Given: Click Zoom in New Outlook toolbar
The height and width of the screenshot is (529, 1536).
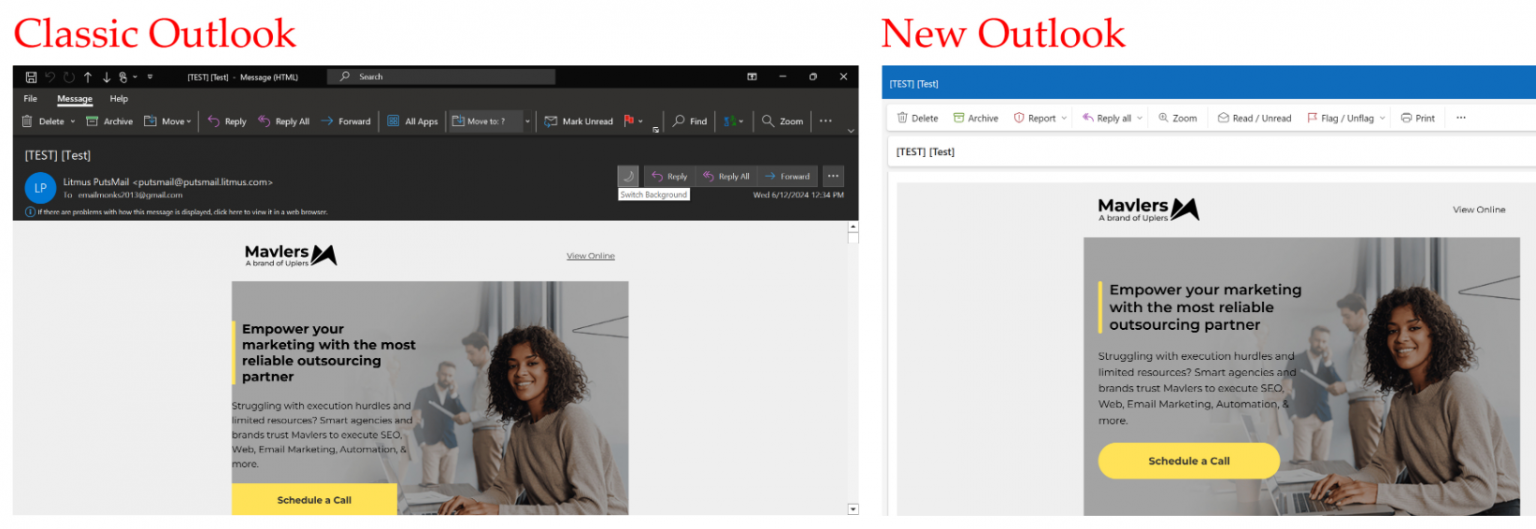Looking at the screenshot, I should (x=1177, y=118).
